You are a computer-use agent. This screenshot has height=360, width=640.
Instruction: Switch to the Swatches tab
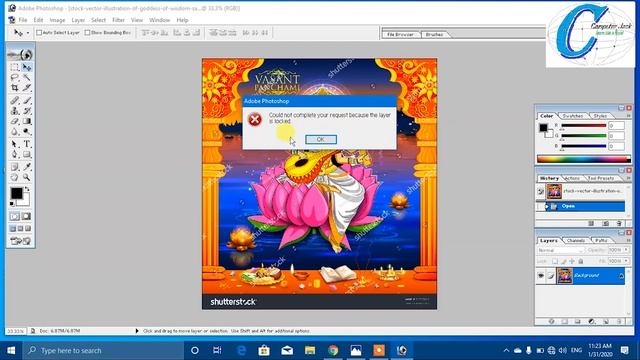point(573,116)
